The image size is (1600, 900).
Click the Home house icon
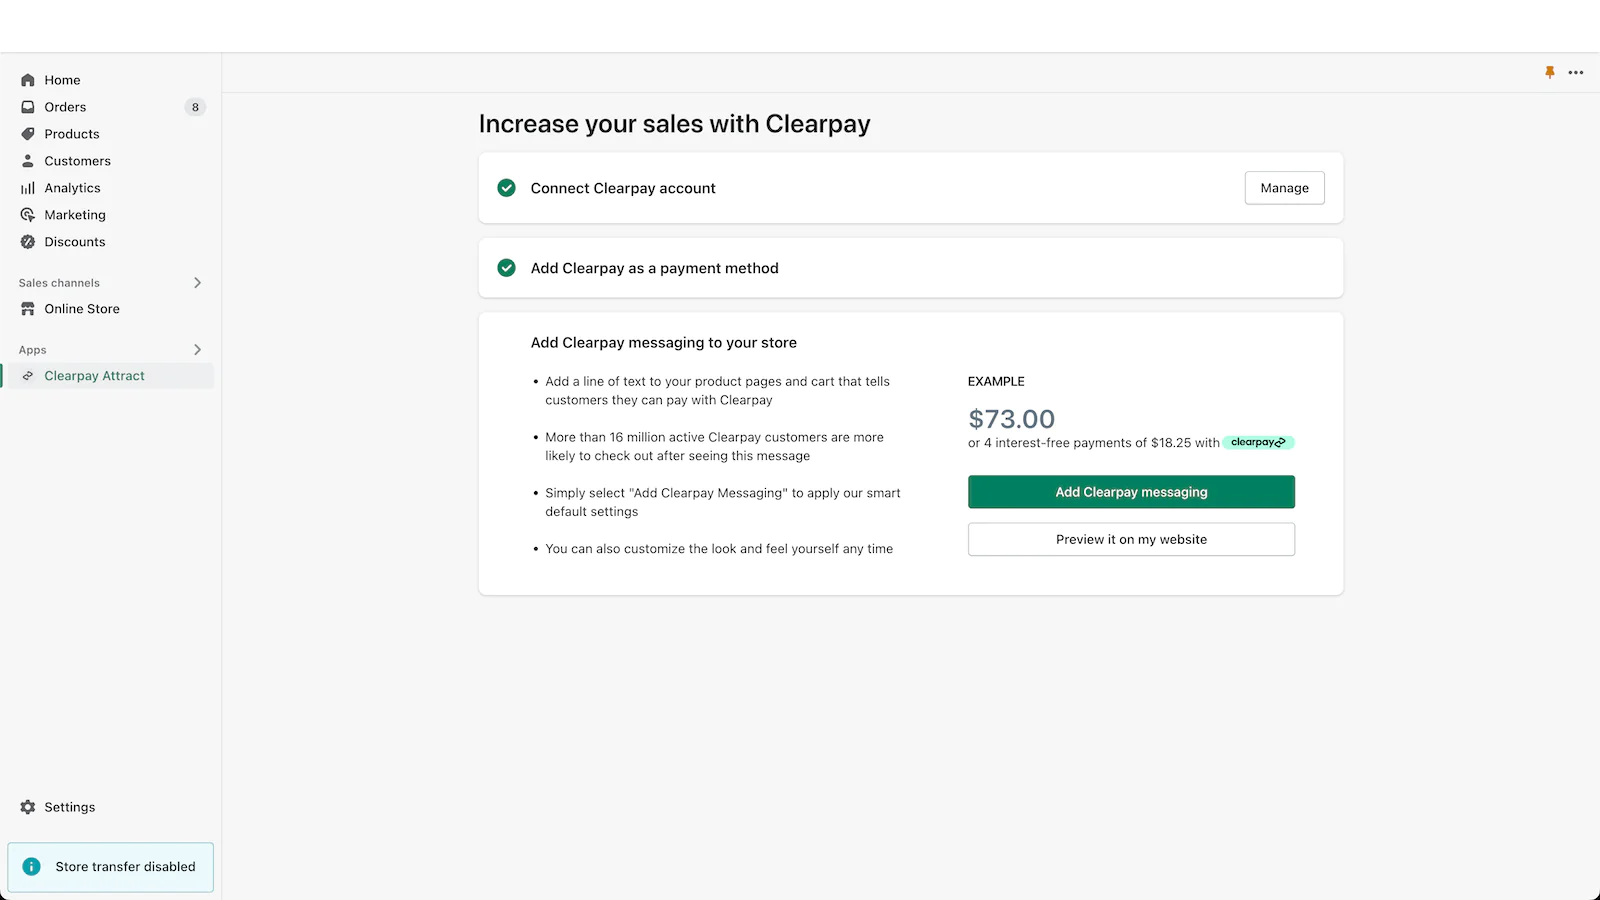click(28, 80)
